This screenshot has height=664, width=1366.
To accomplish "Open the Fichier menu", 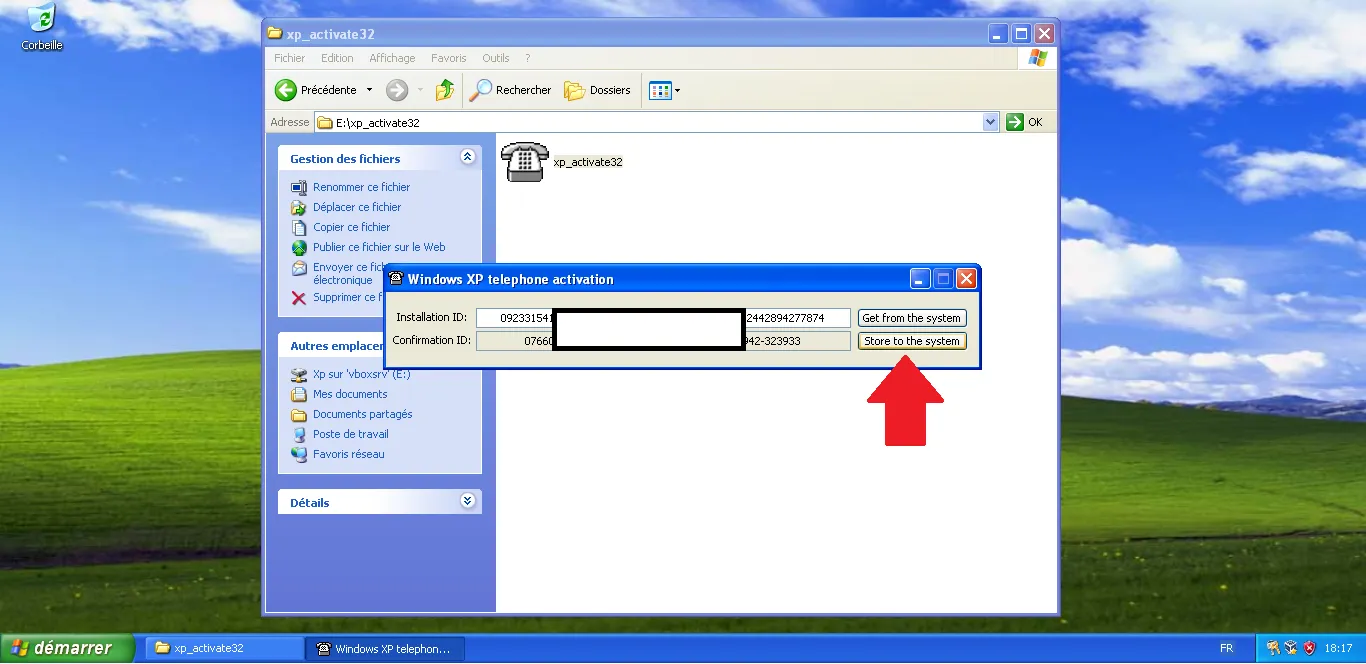I will (x=289, y=58).
